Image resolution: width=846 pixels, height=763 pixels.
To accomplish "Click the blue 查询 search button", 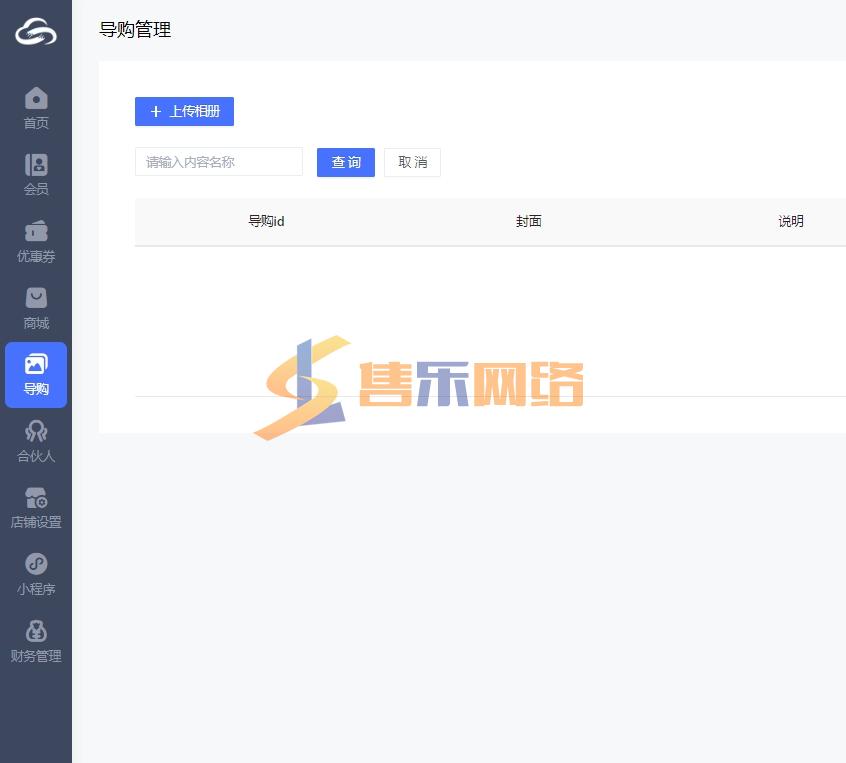I will click(x=346, y=162).
